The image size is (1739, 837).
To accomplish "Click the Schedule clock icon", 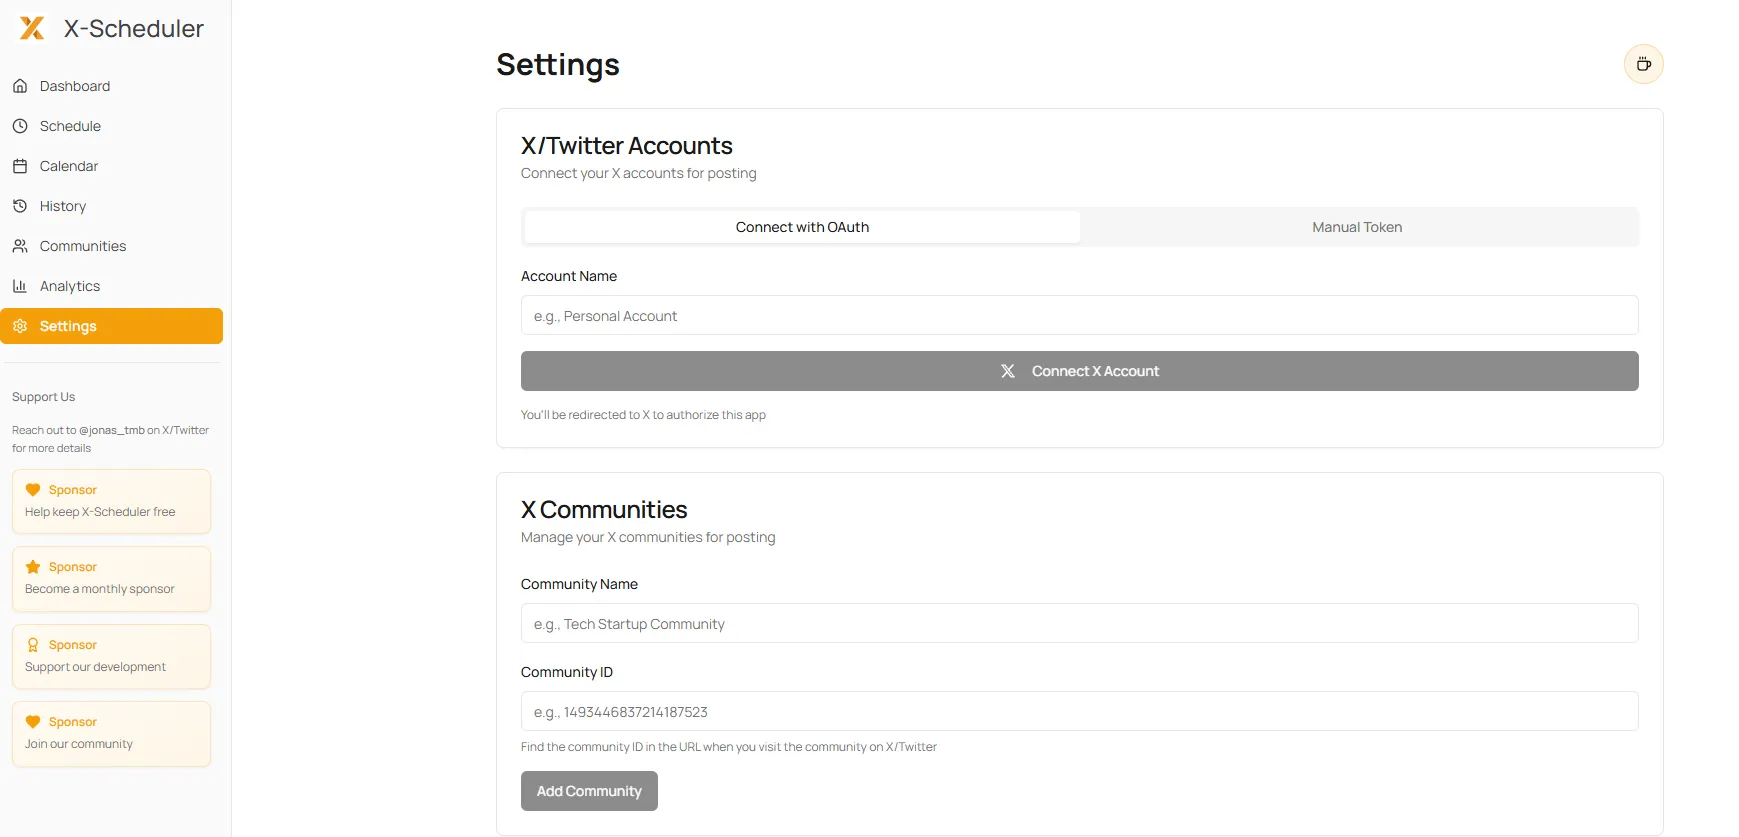I will coord(20,126).
